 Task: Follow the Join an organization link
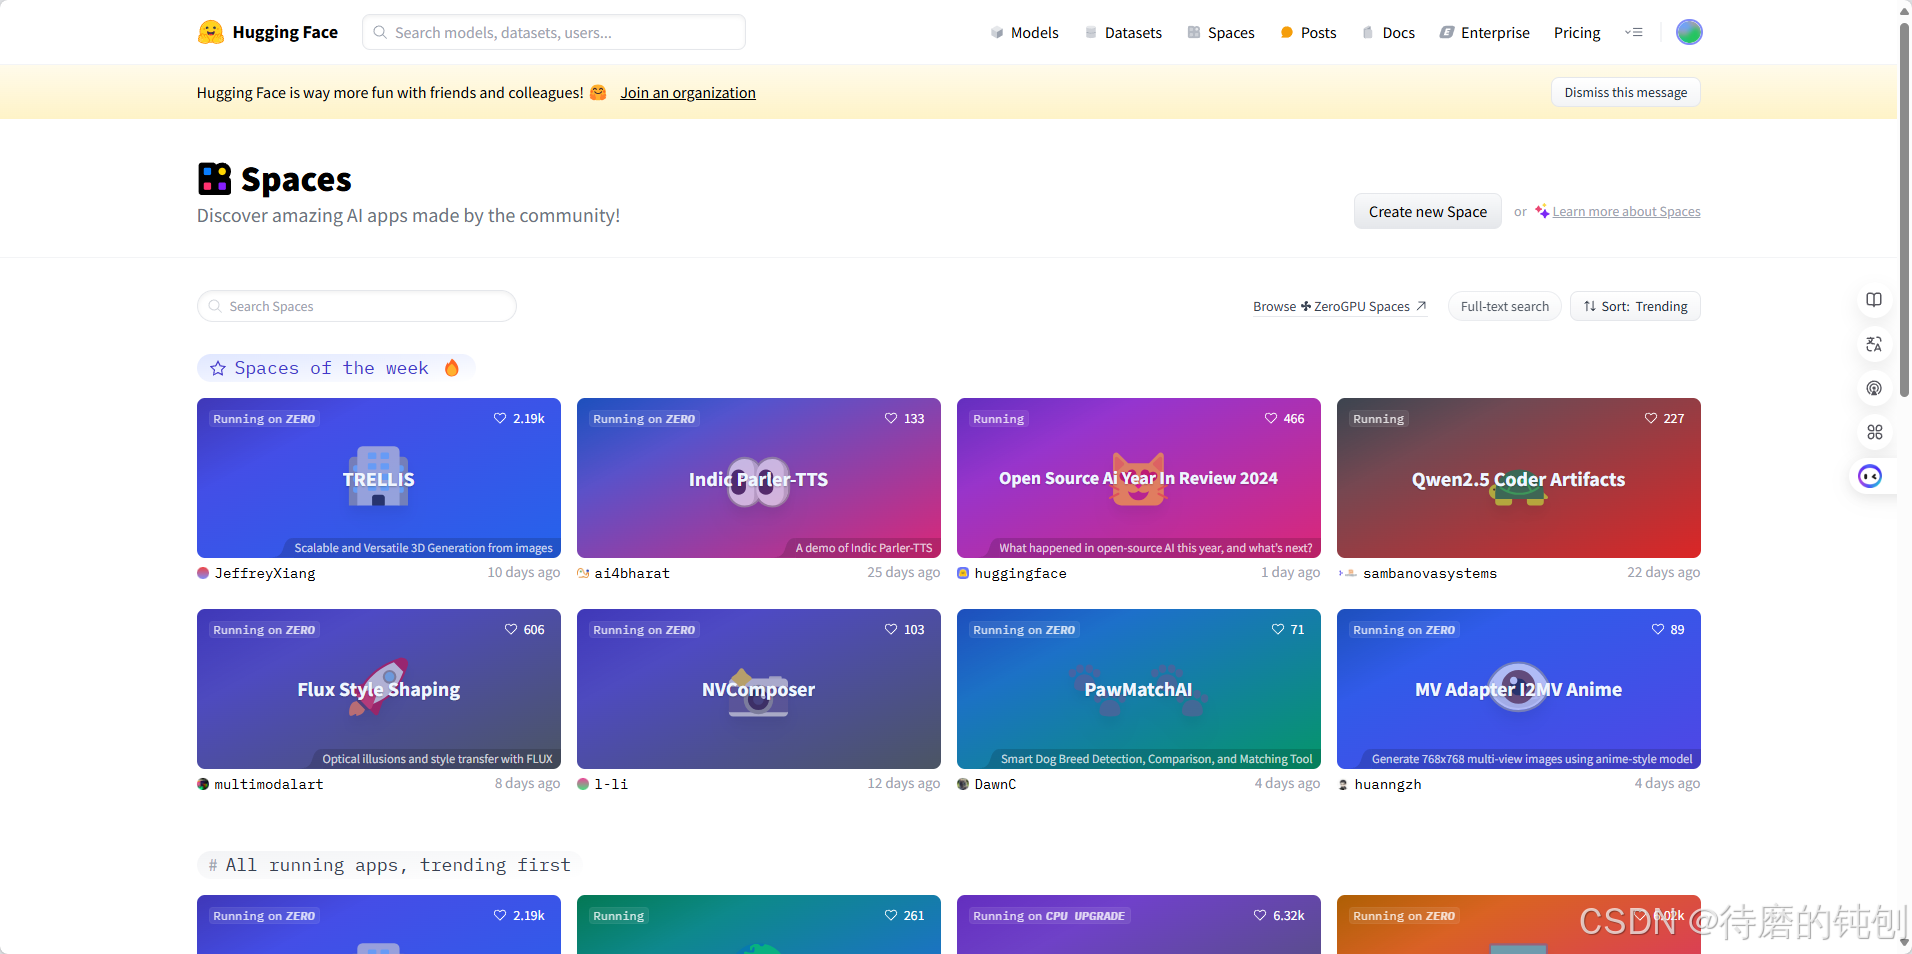pyautogui.click(x=688, y=93)
